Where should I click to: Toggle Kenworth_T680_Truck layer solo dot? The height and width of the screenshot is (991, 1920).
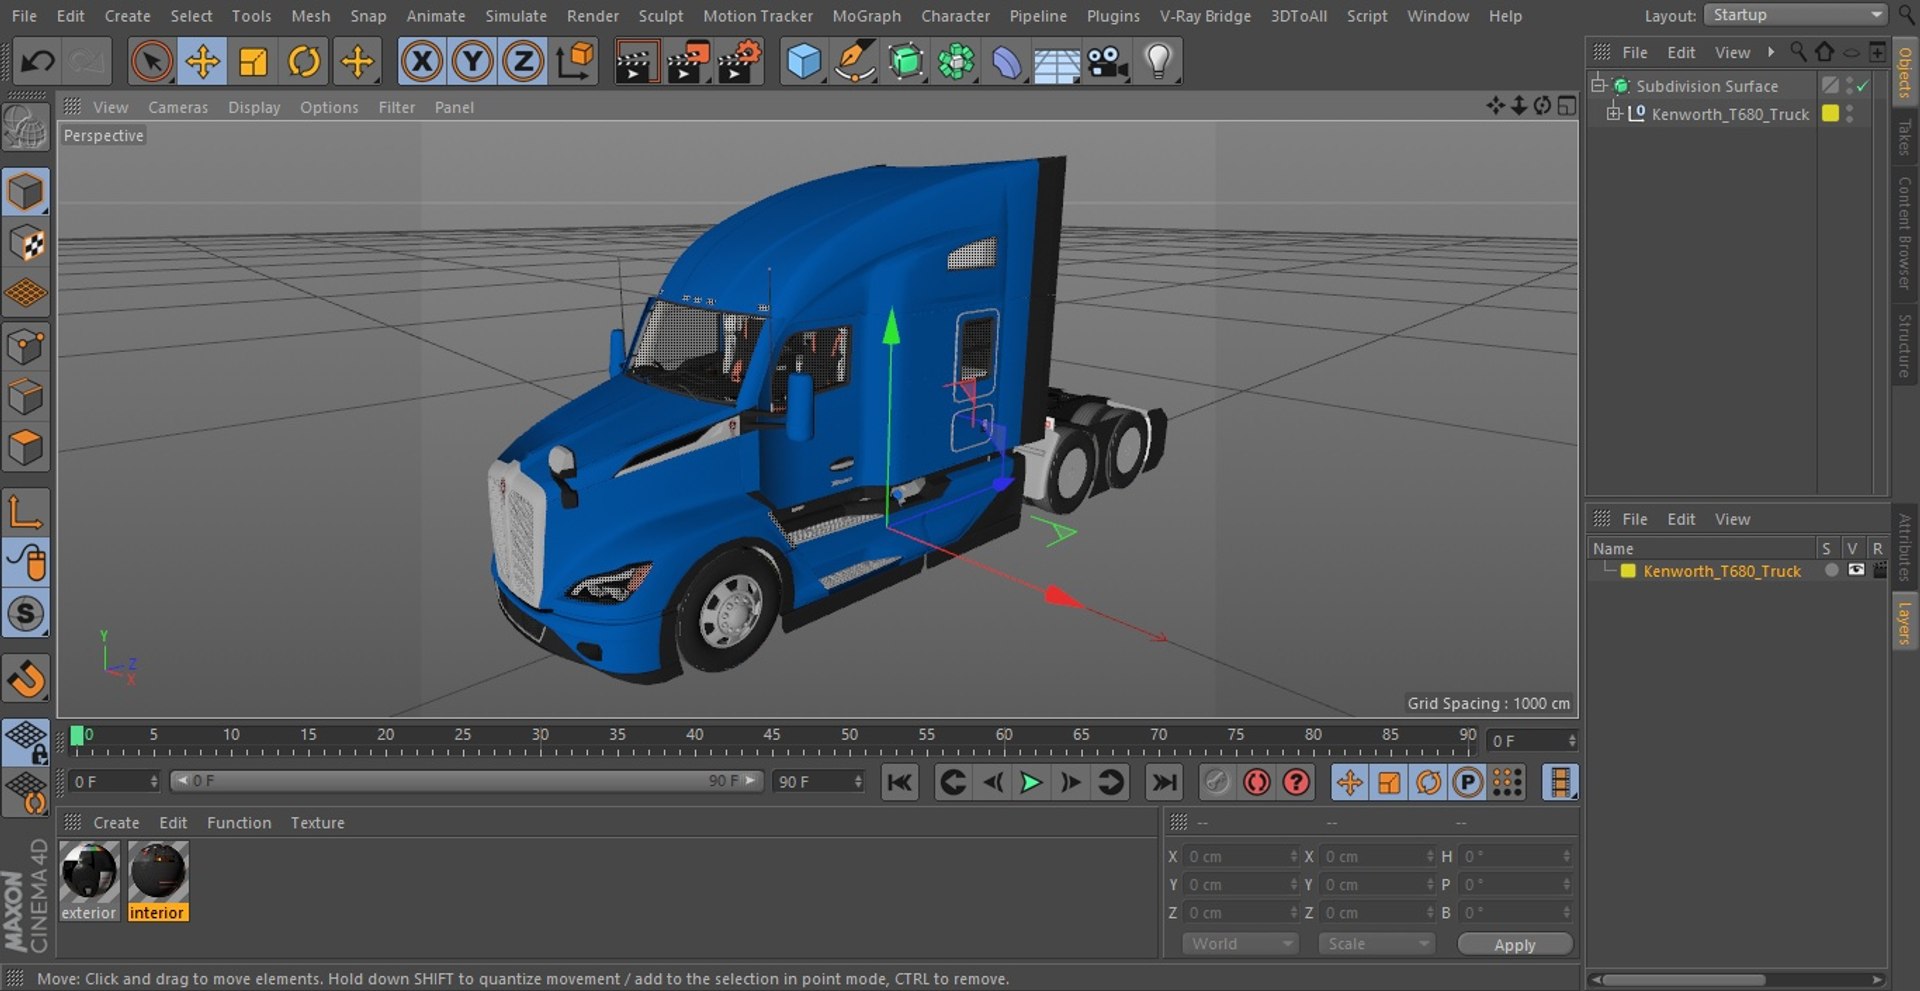[1831, 570]
